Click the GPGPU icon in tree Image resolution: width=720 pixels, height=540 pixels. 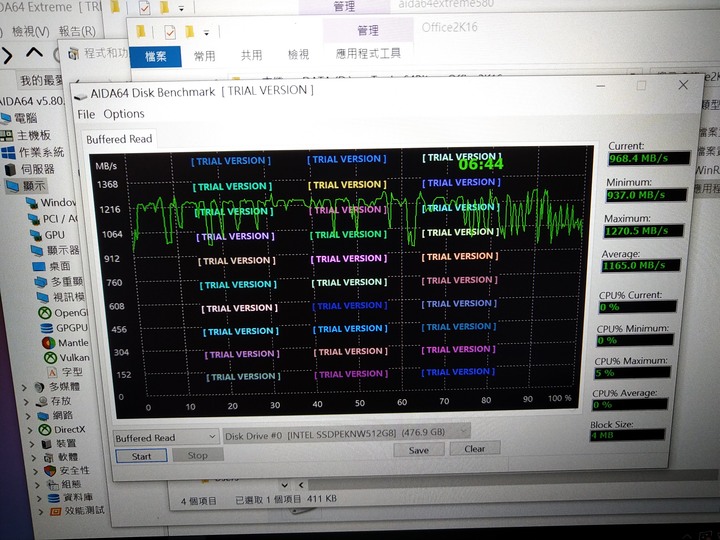[46, 328]
